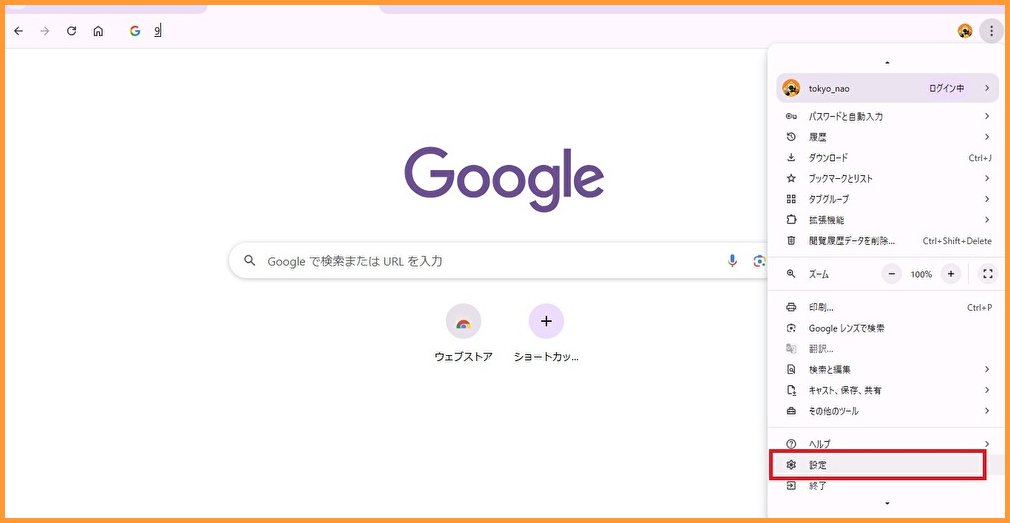
Task: Select 閲覧履歴データを削除 menu item
Action: click(x=887, y=241)
